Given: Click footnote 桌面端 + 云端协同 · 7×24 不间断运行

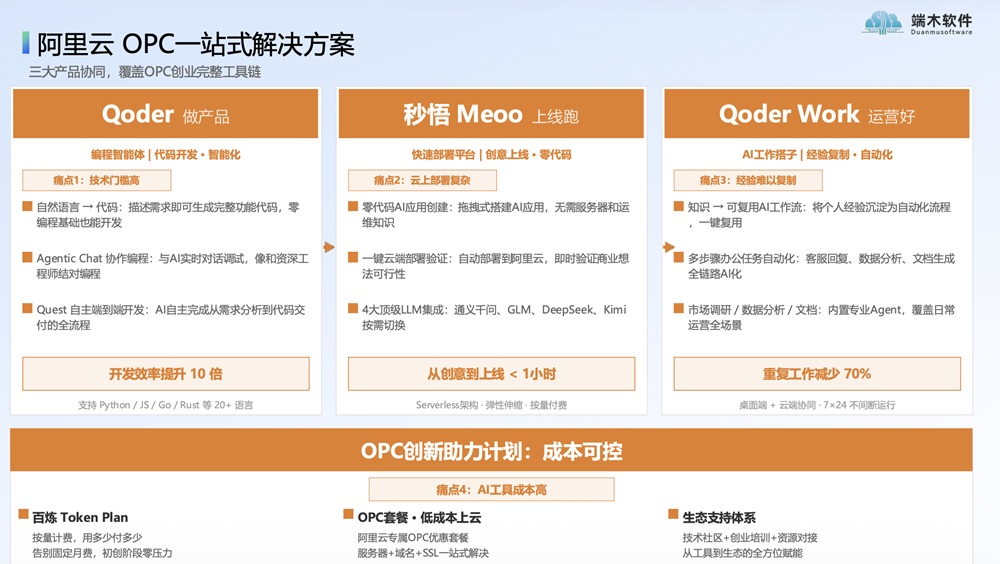Looking at the screenshot, I should click(817, 405).
